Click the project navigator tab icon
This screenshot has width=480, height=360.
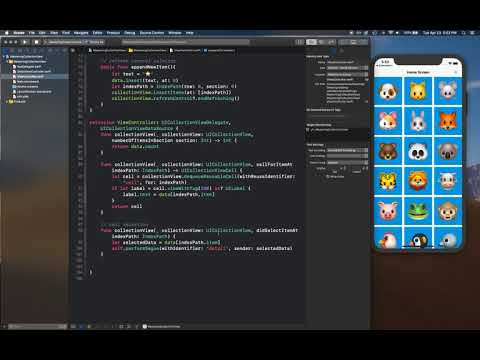pos(6,50)
